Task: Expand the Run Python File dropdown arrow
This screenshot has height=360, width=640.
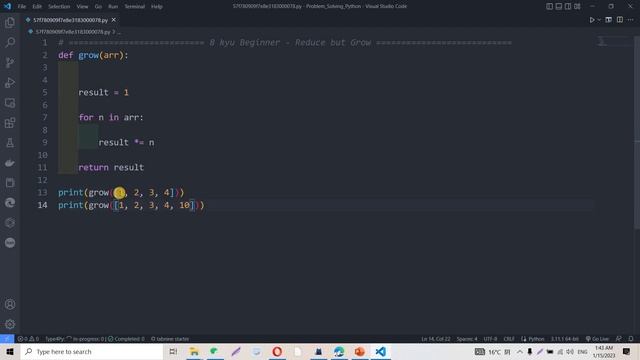Action: 599,20
